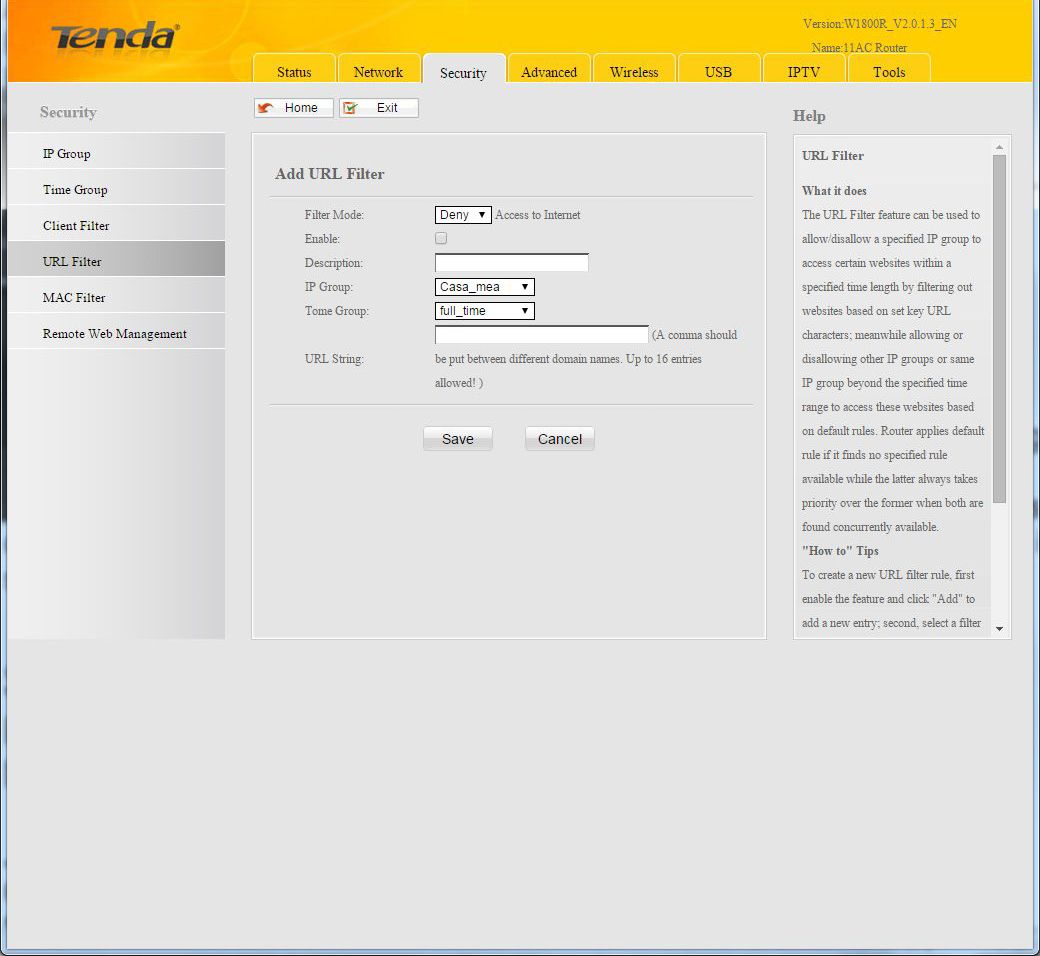The width and height of the screenshot is (1040, 956).
Task: Expand the IP Group Casa_mea dropdown
Action: (x=484, y=287)
